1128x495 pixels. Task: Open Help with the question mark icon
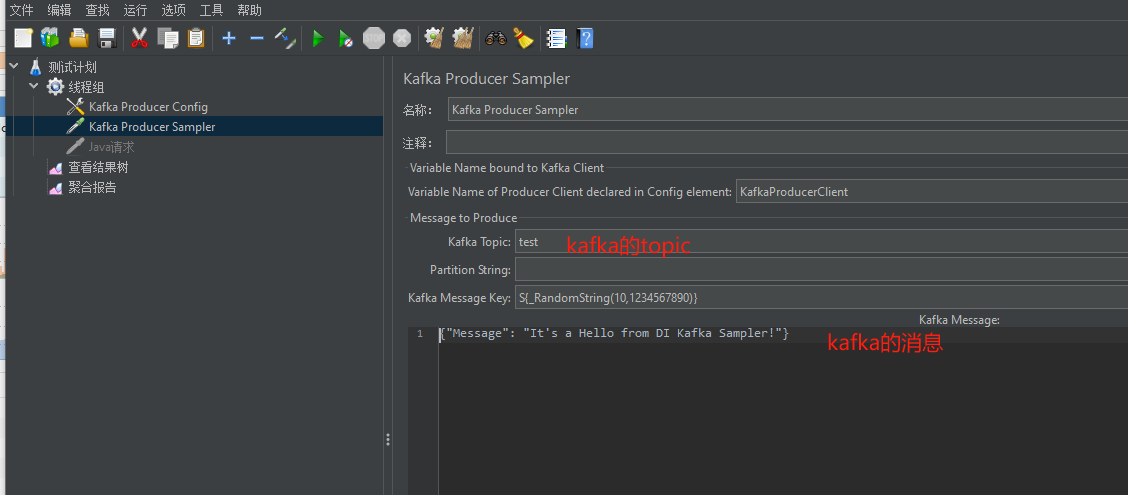(x=585, y=38)
